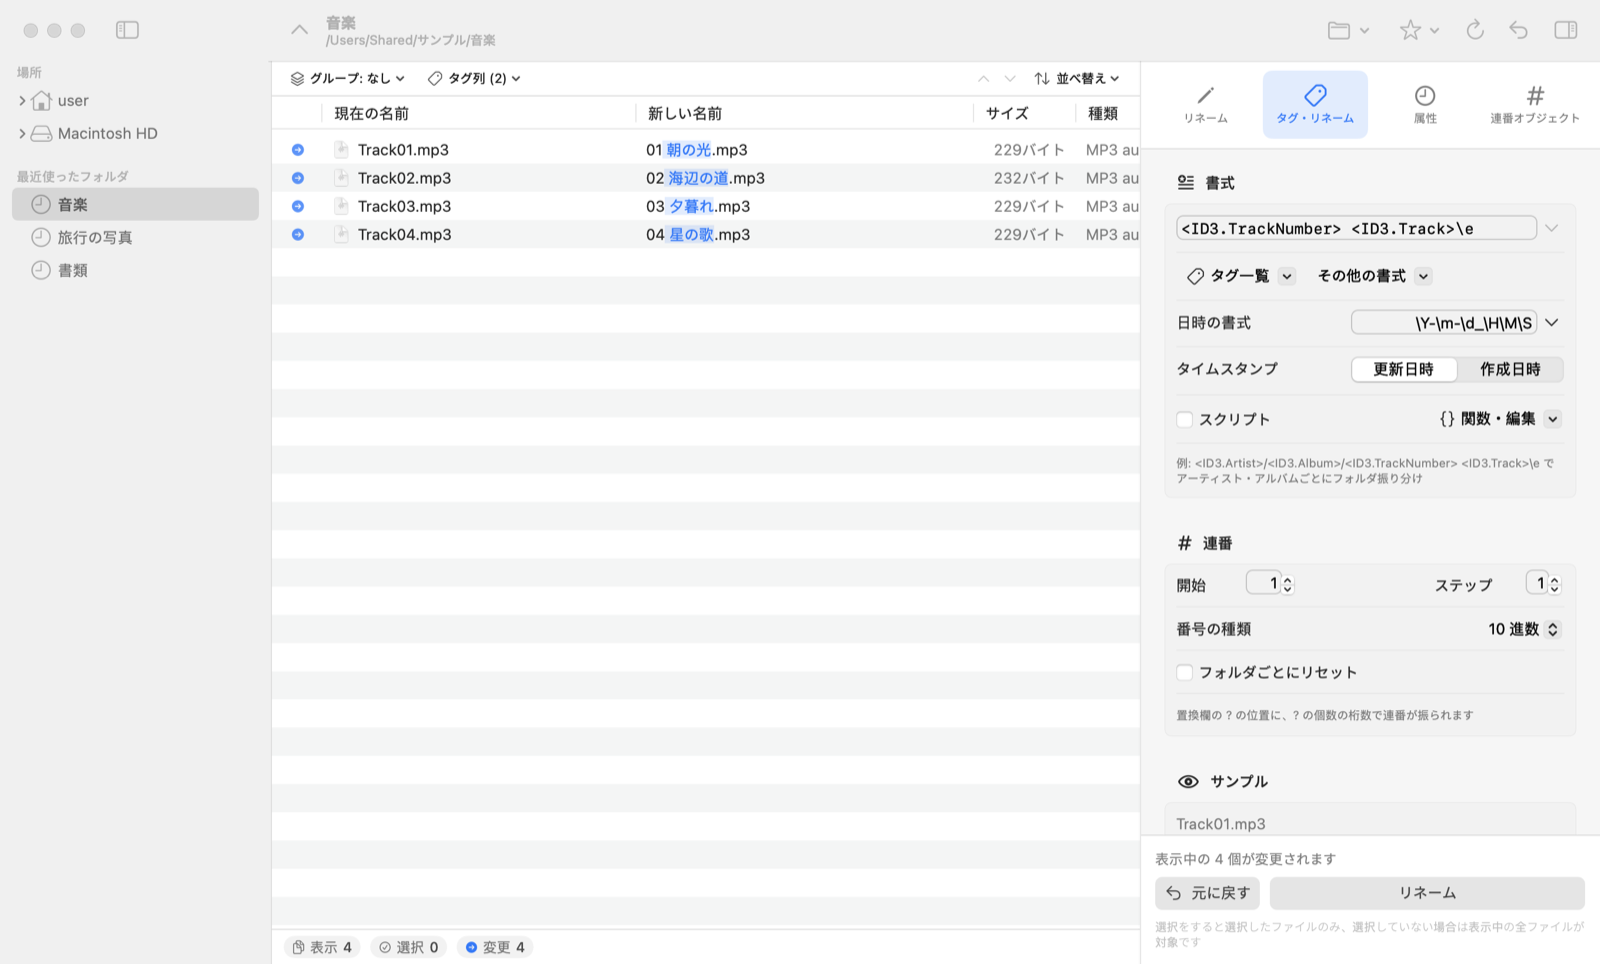Viewport: 1600px width, 964px height.
Task: Switch to the リネーム tab
Action: pyautogui.click(x=1206, y=104)
